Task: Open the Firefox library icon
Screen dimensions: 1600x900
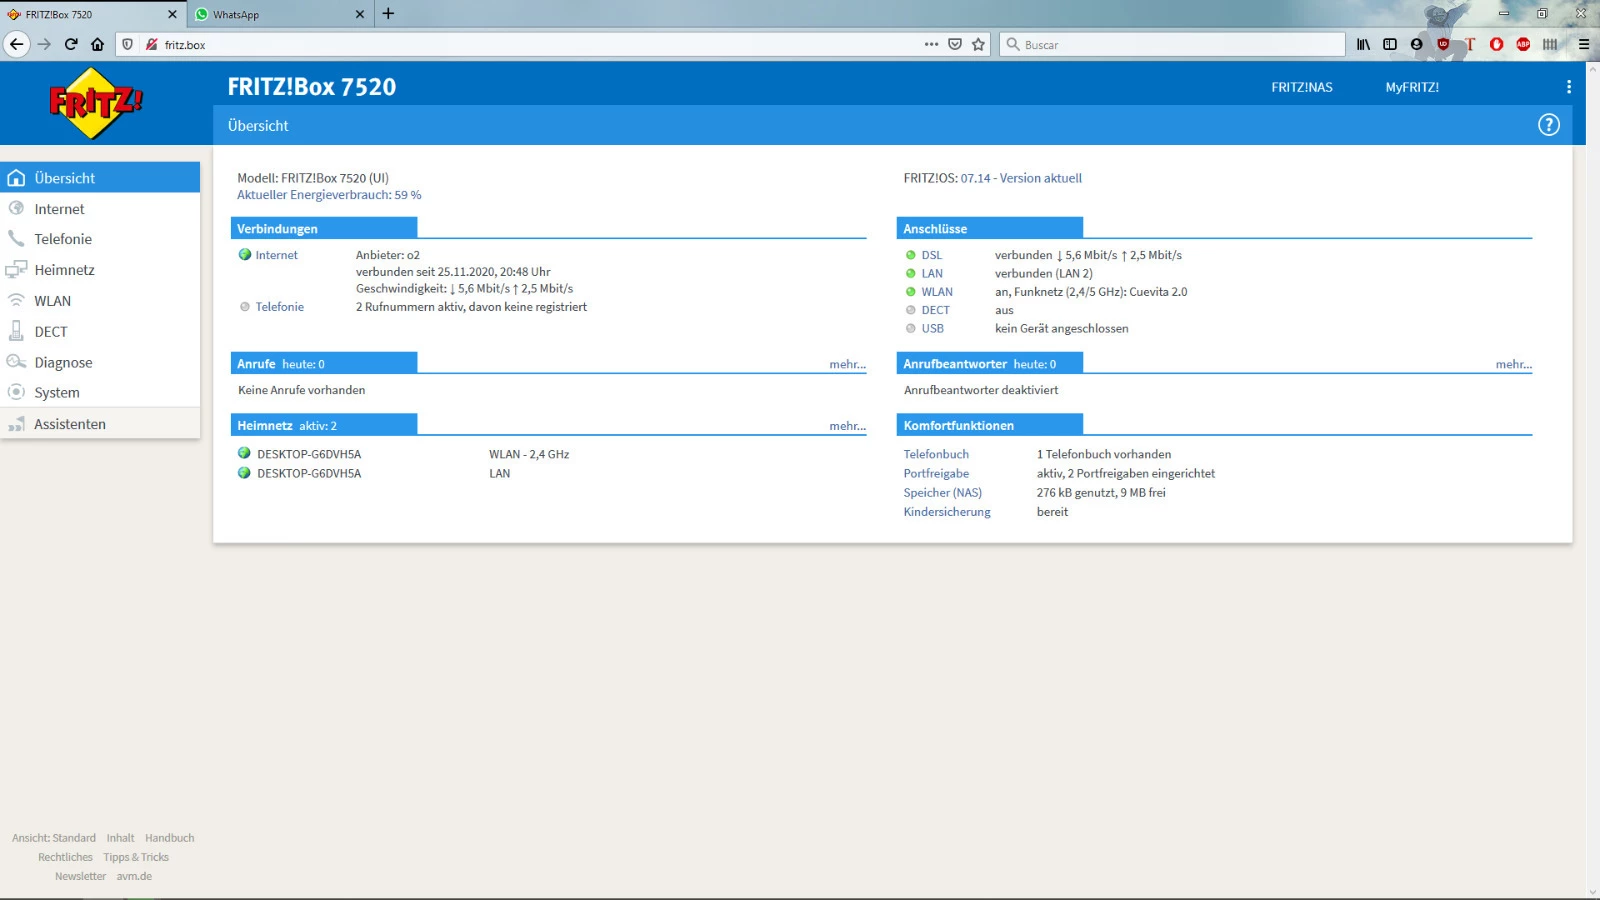Action: (x=1363, y=44)
